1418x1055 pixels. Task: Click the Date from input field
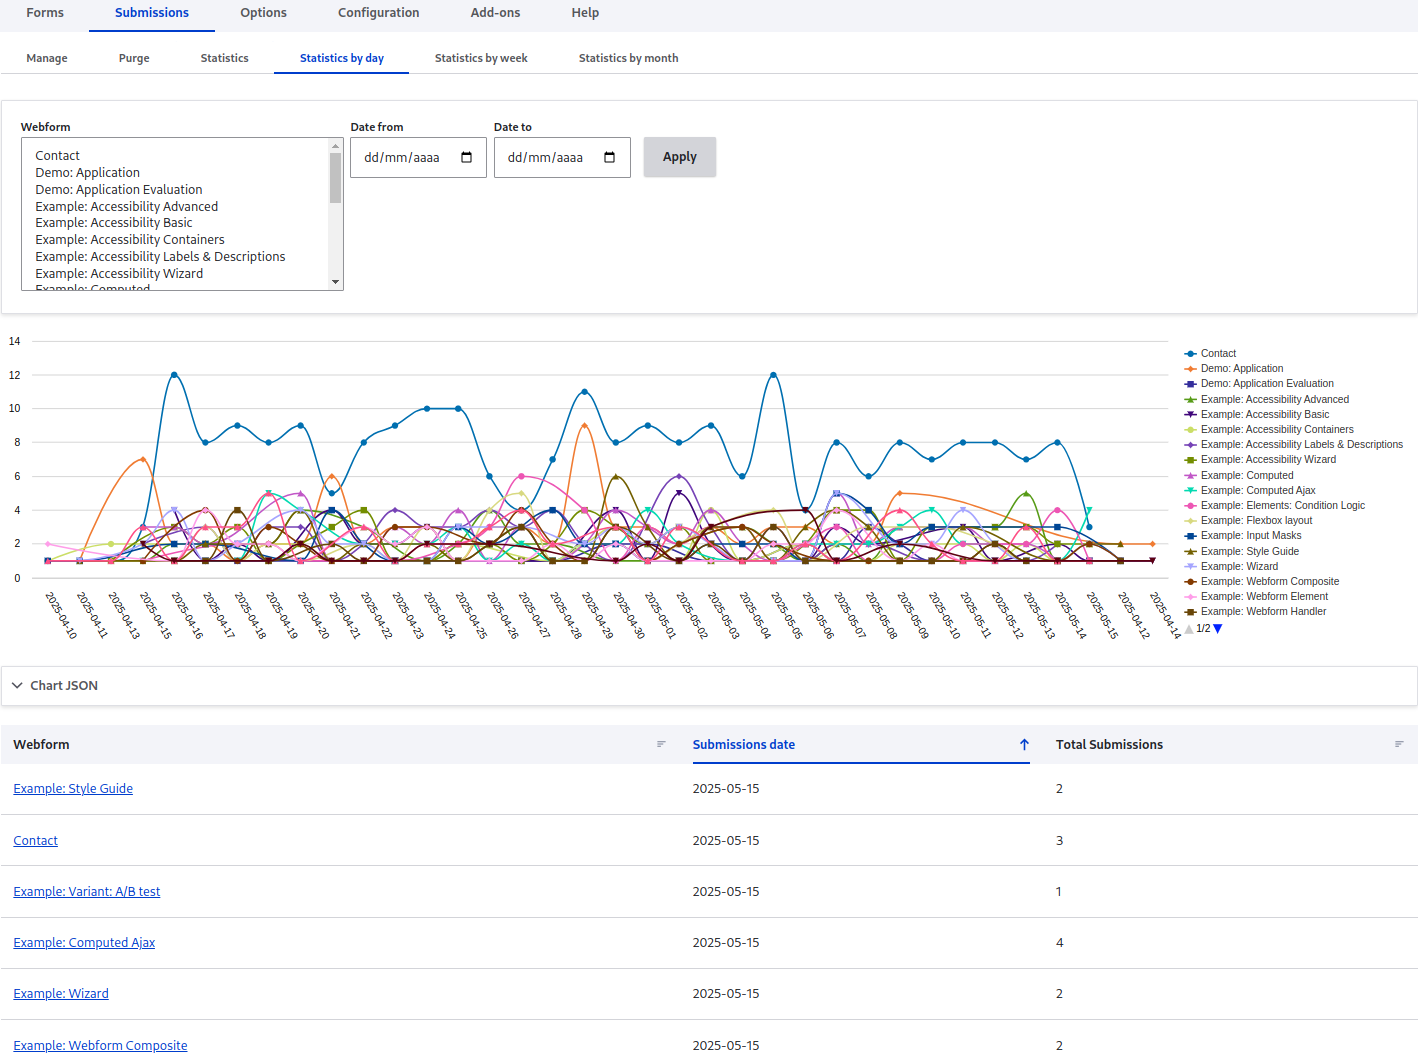[x=418, y=157]
